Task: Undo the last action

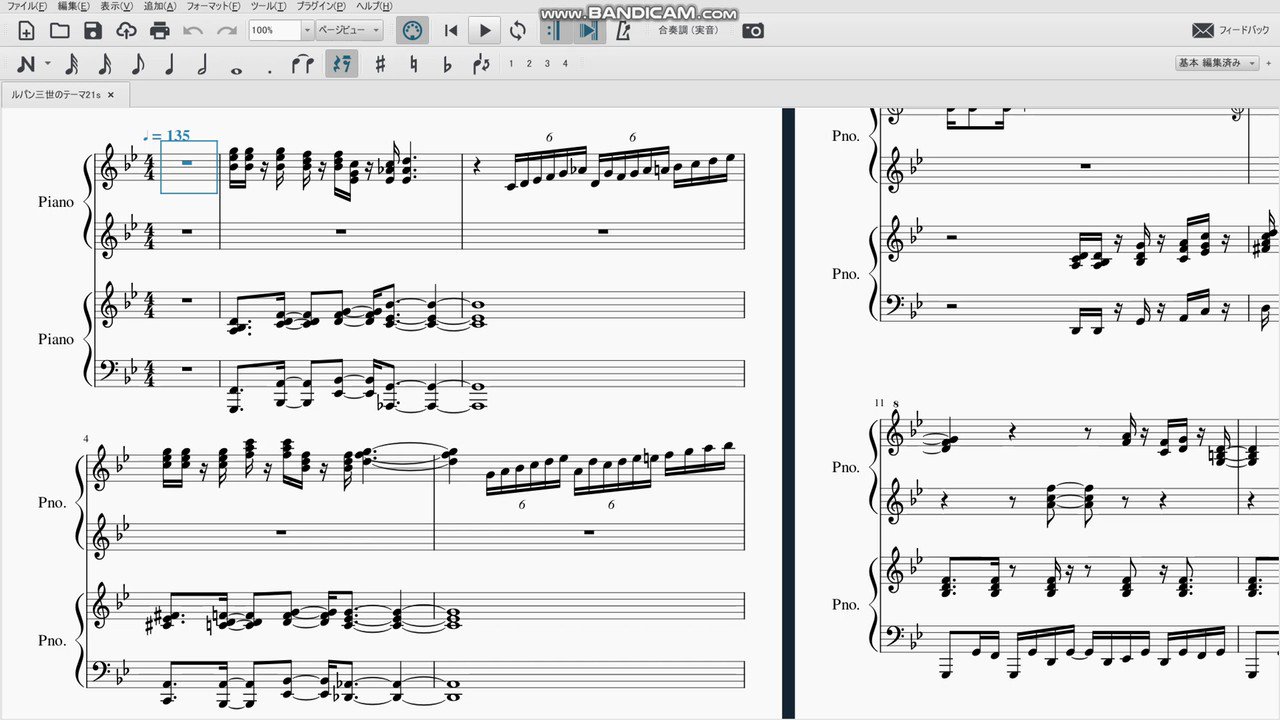Action: point(193,30)
